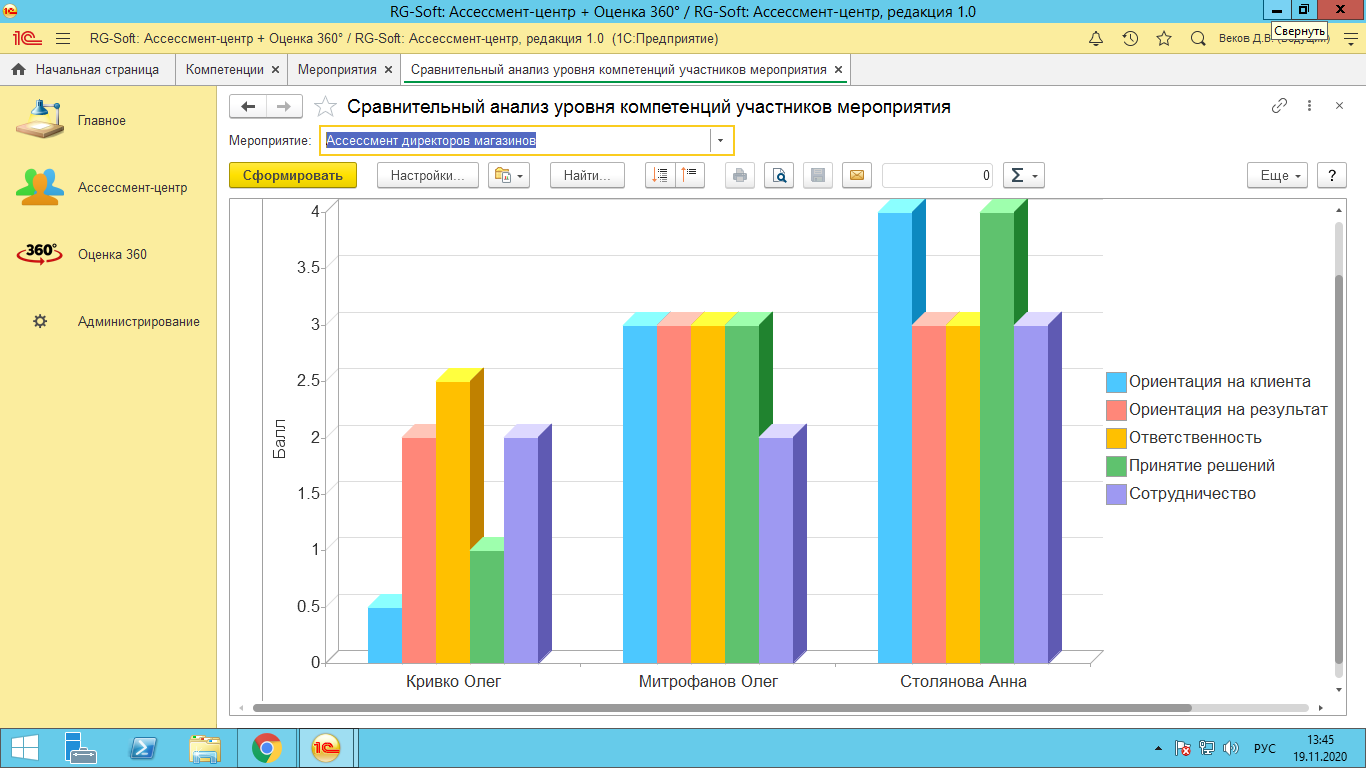Open Ассессмент-центр section
The width and height of the screenshot is (1366, 768).
(x=108, y=188)
